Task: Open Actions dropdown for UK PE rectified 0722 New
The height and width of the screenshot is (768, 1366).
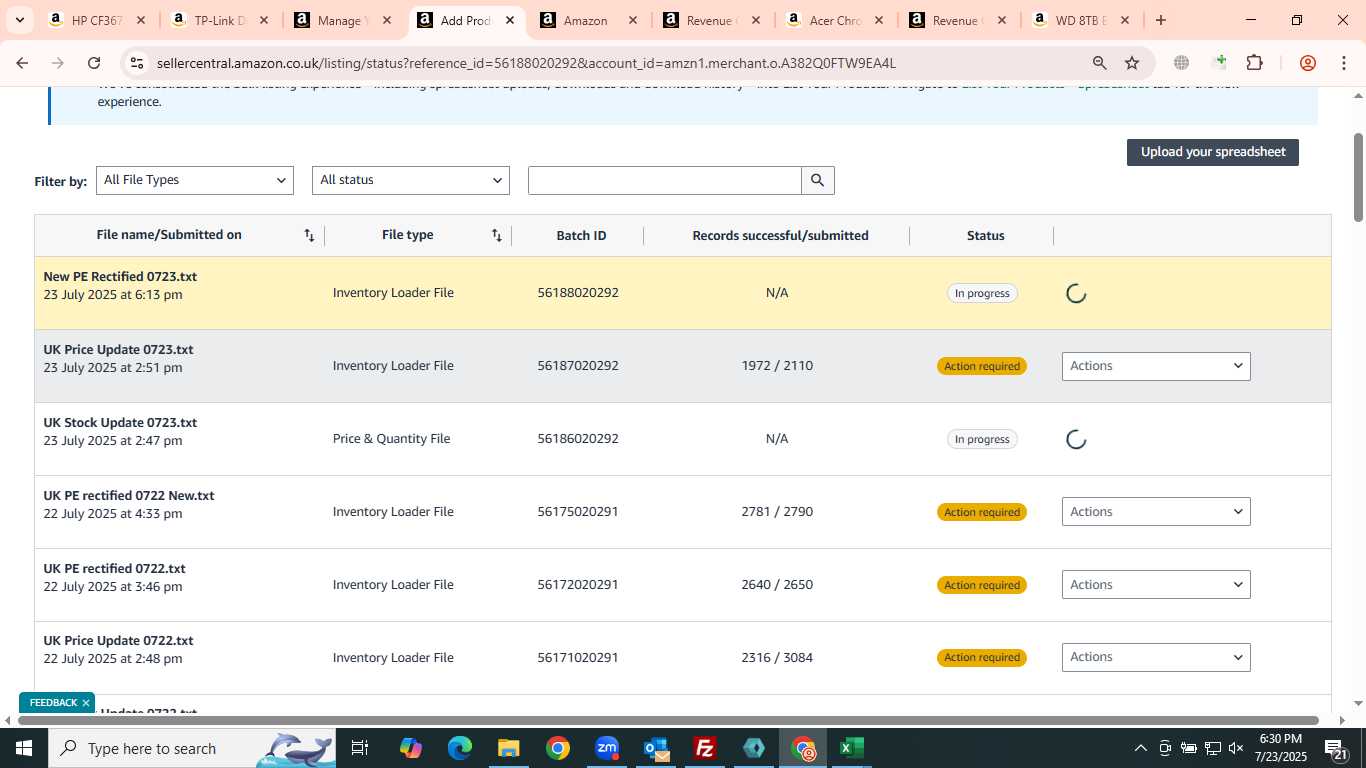Action: pos(1156,512)
